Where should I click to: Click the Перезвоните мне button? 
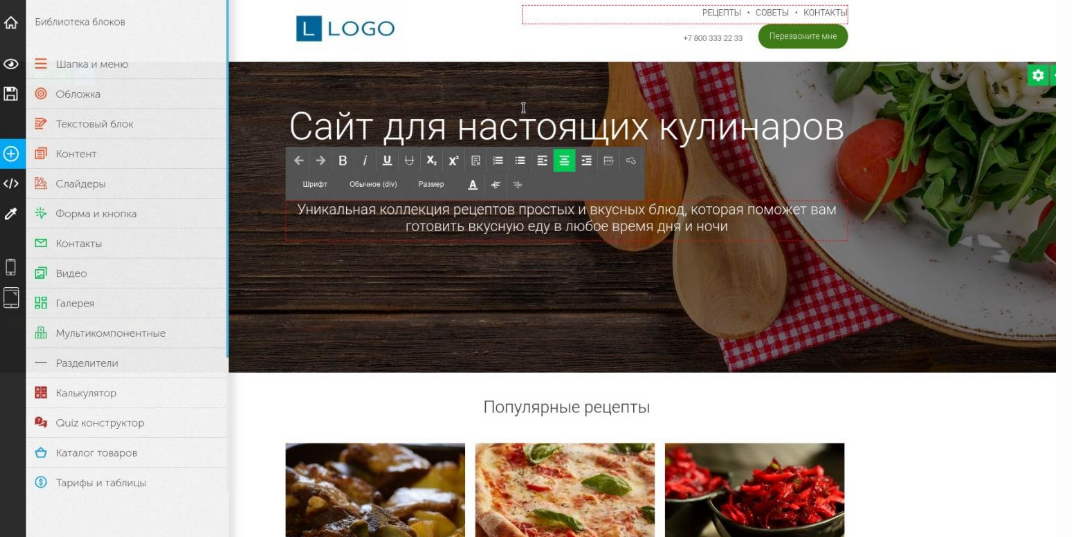click(x=803, y=36)
